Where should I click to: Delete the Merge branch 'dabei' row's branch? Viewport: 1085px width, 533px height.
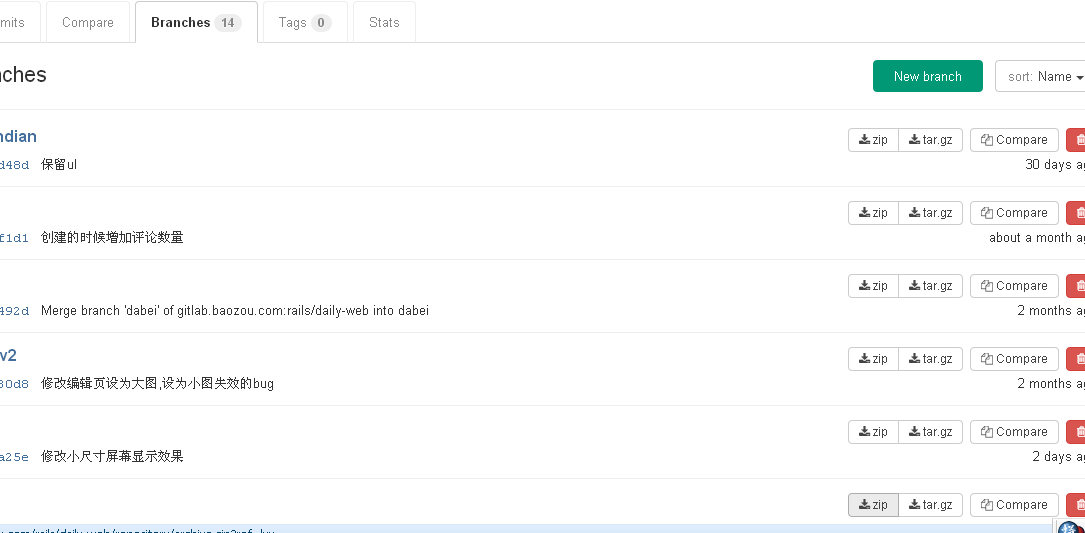(x=1076, y=286)
